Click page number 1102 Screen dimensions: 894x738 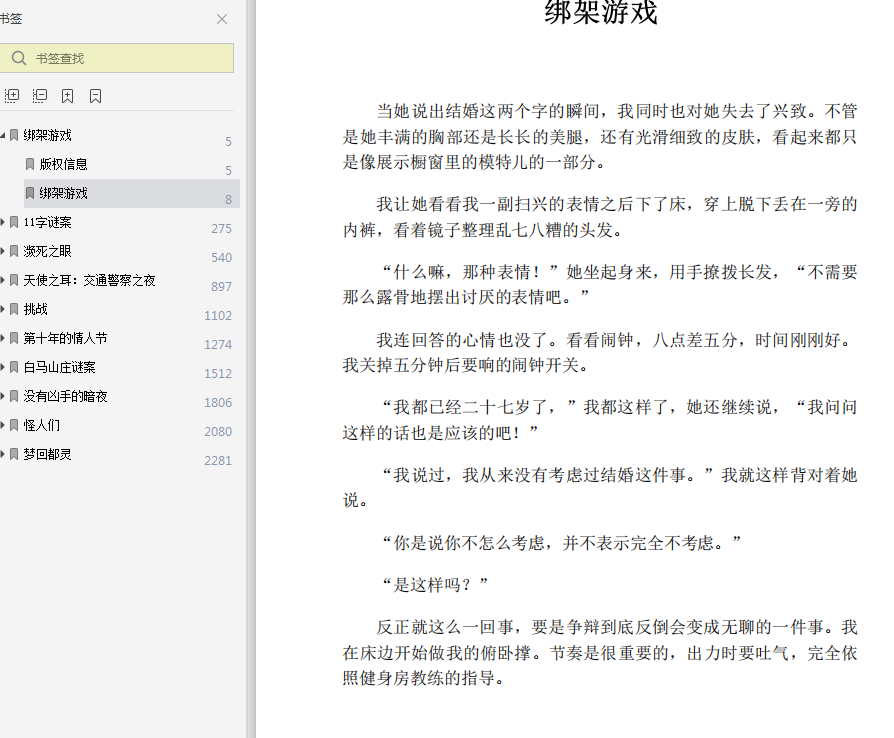click(x=218, y=316)
